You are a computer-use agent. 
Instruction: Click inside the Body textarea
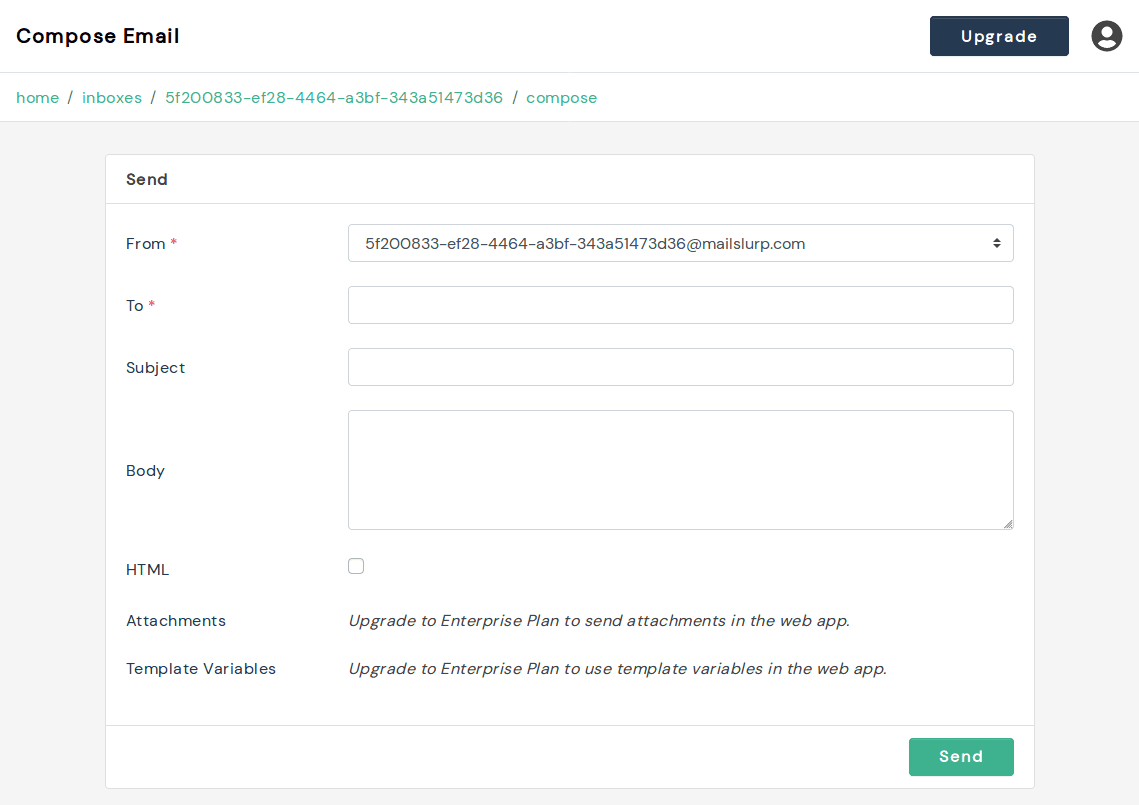pyautogui.click(x=680, y=468)
